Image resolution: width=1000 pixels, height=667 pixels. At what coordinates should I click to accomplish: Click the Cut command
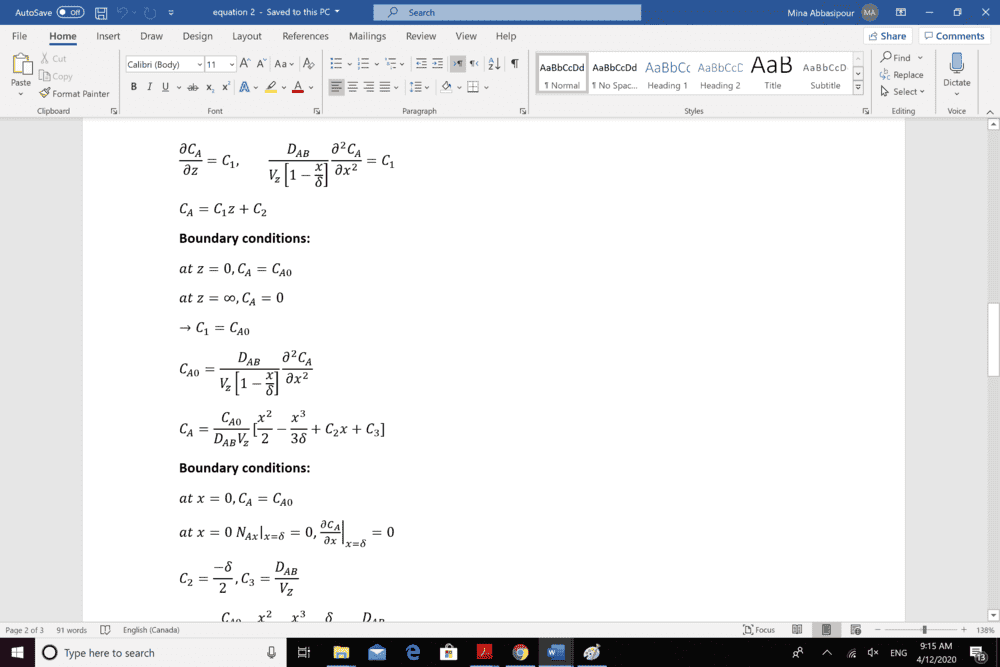[54, 58]
